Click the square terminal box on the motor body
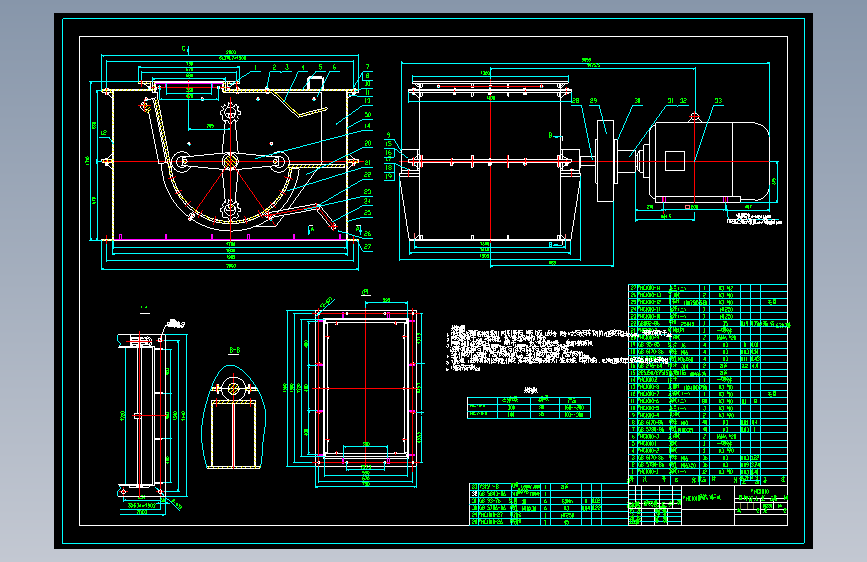Screen dimensions: 867x562 point(675,161)
